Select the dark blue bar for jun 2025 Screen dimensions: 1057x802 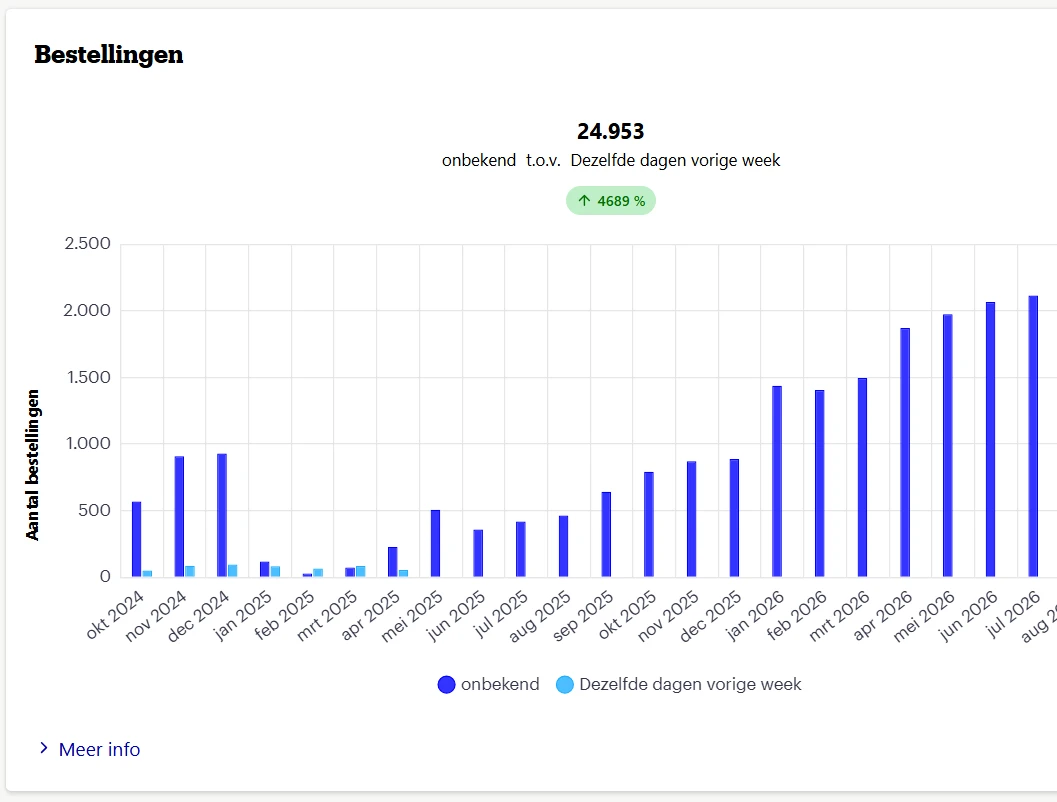(x=478, y=553)
